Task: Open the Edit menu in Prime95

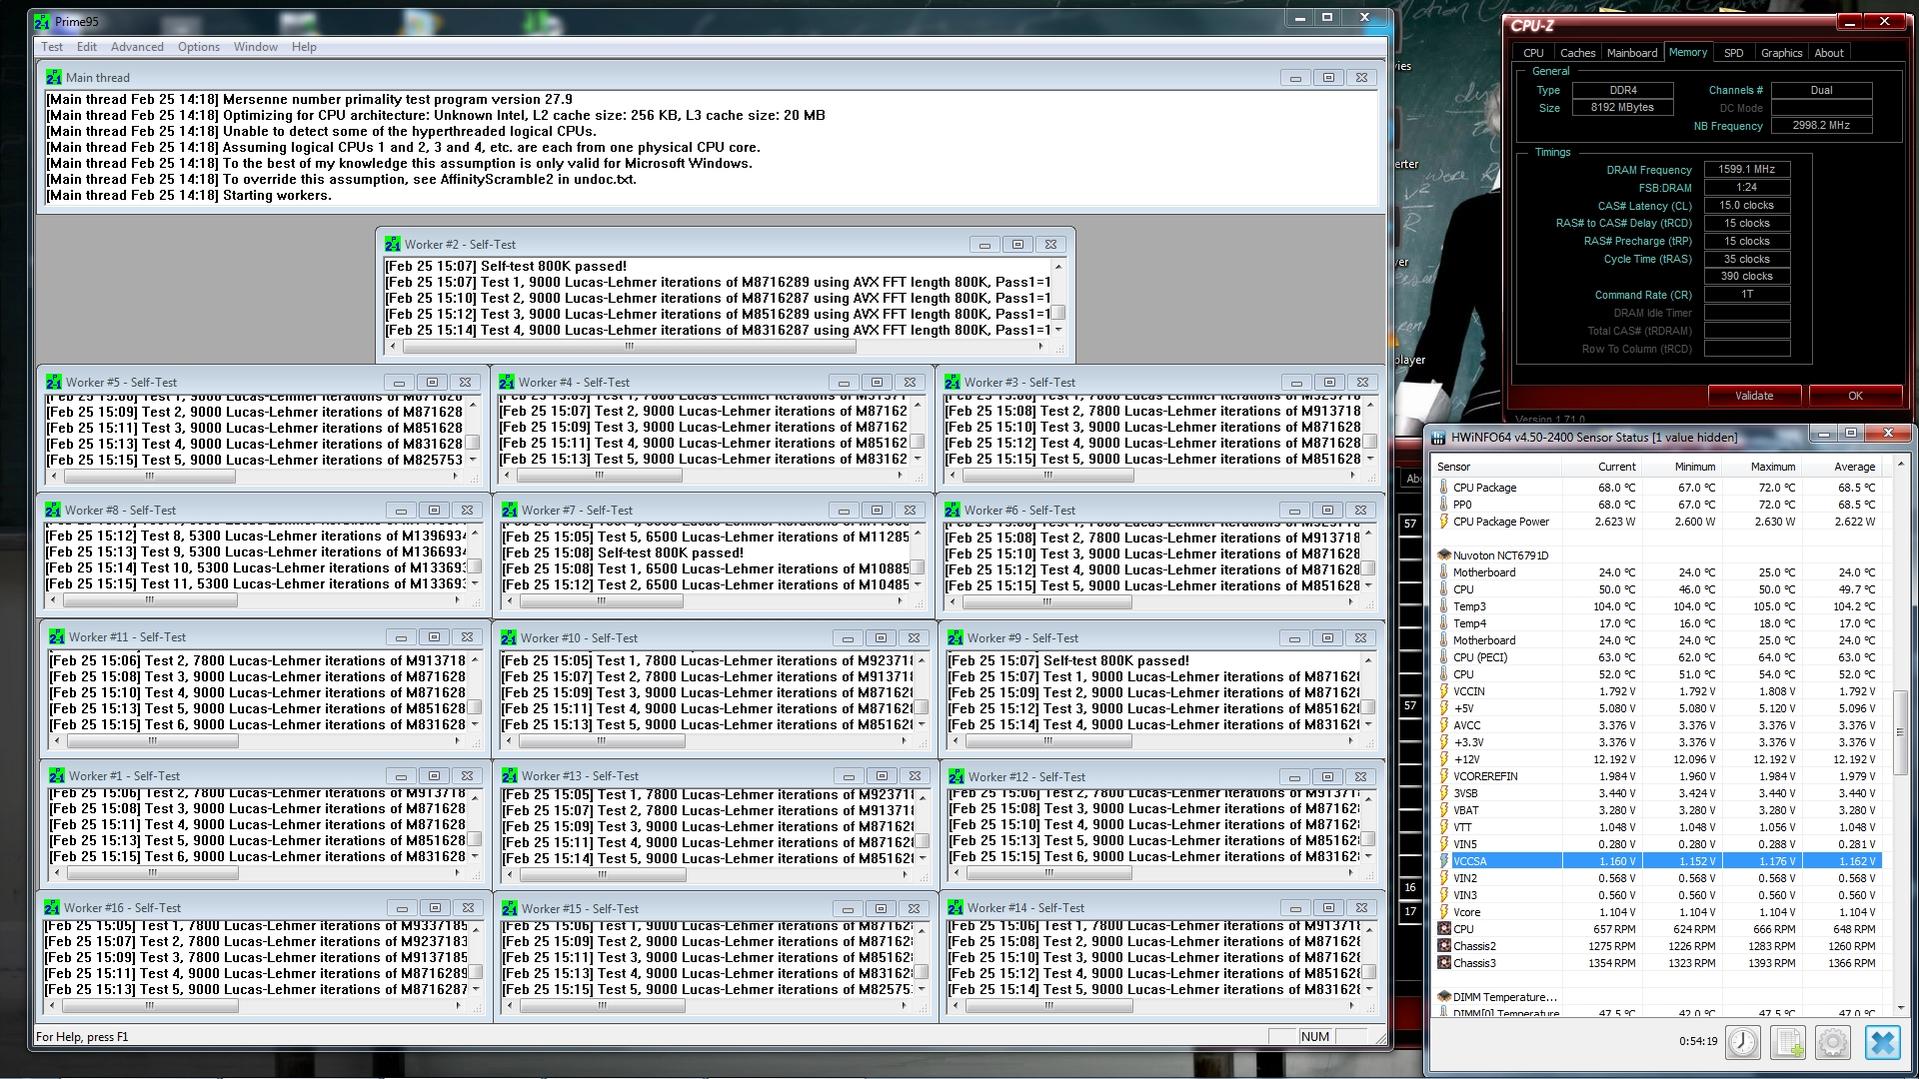Action: (87, 47)
